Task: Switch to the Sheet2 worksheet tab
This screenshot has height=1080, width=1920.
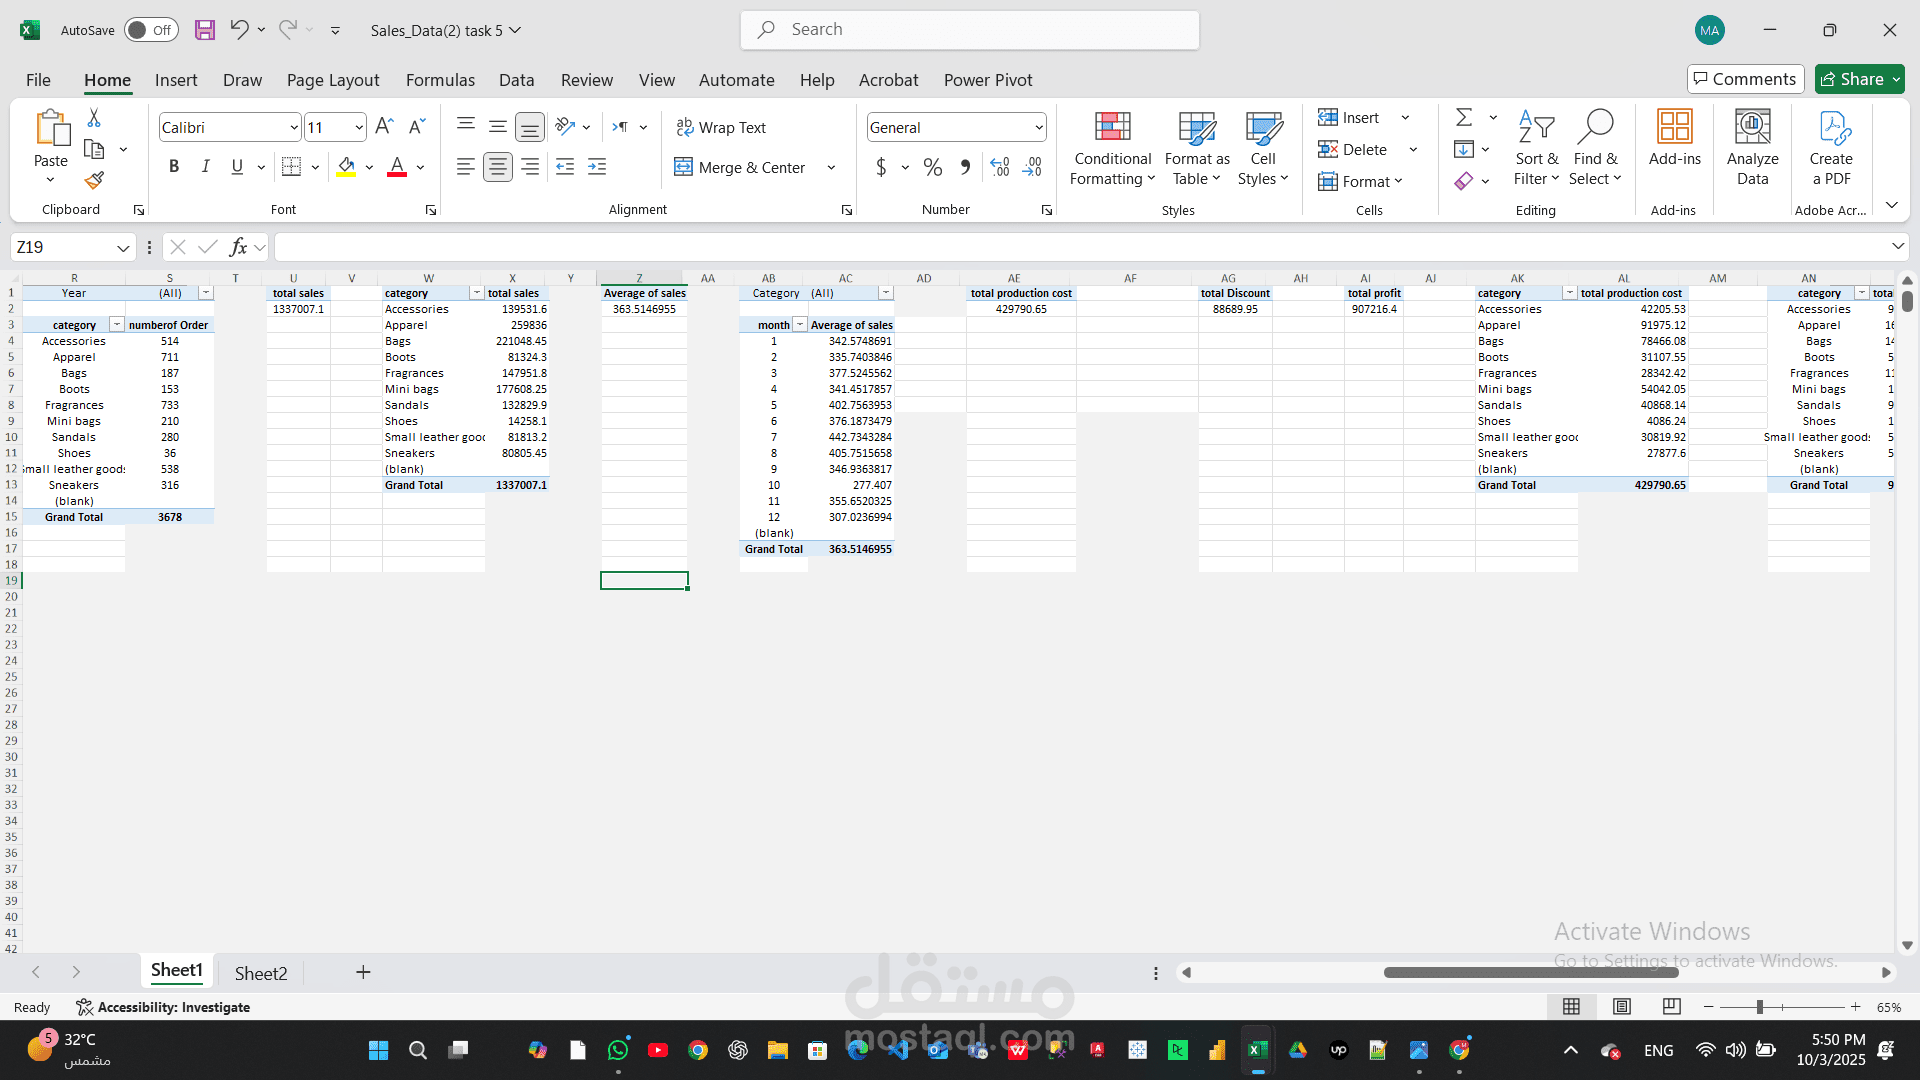Action: point(261,973)
